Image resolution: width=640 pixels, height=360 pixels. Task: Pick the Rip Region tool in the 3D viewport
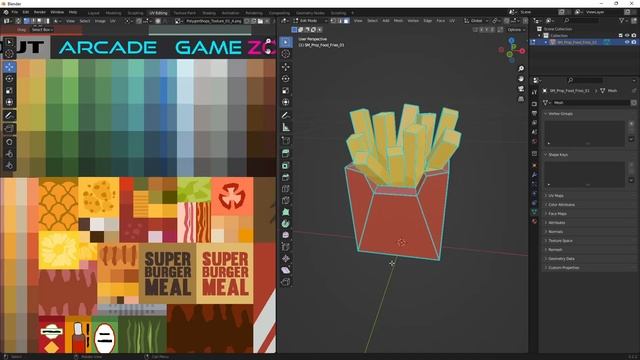click(286, 282)
